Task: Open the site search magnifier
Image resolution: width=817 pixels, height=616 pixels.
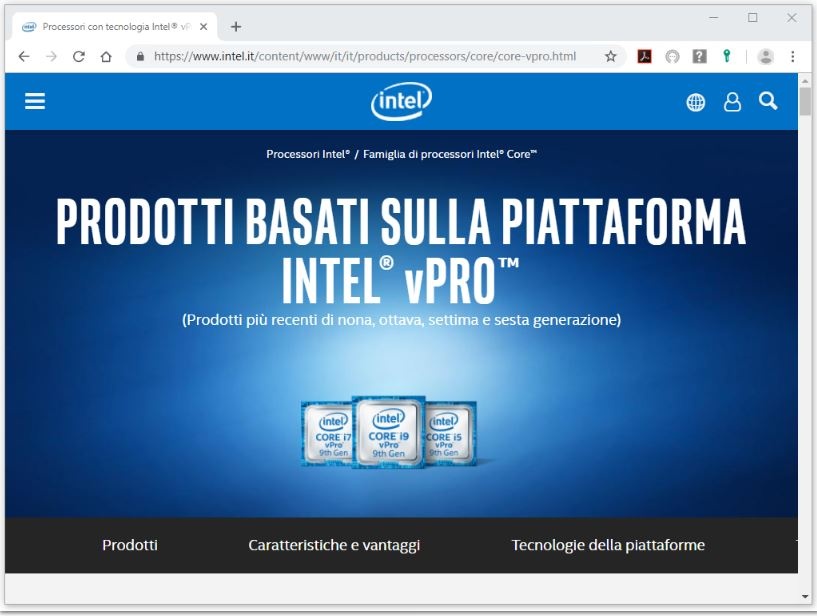Action: pyautogui.click(x=768, y=101)
